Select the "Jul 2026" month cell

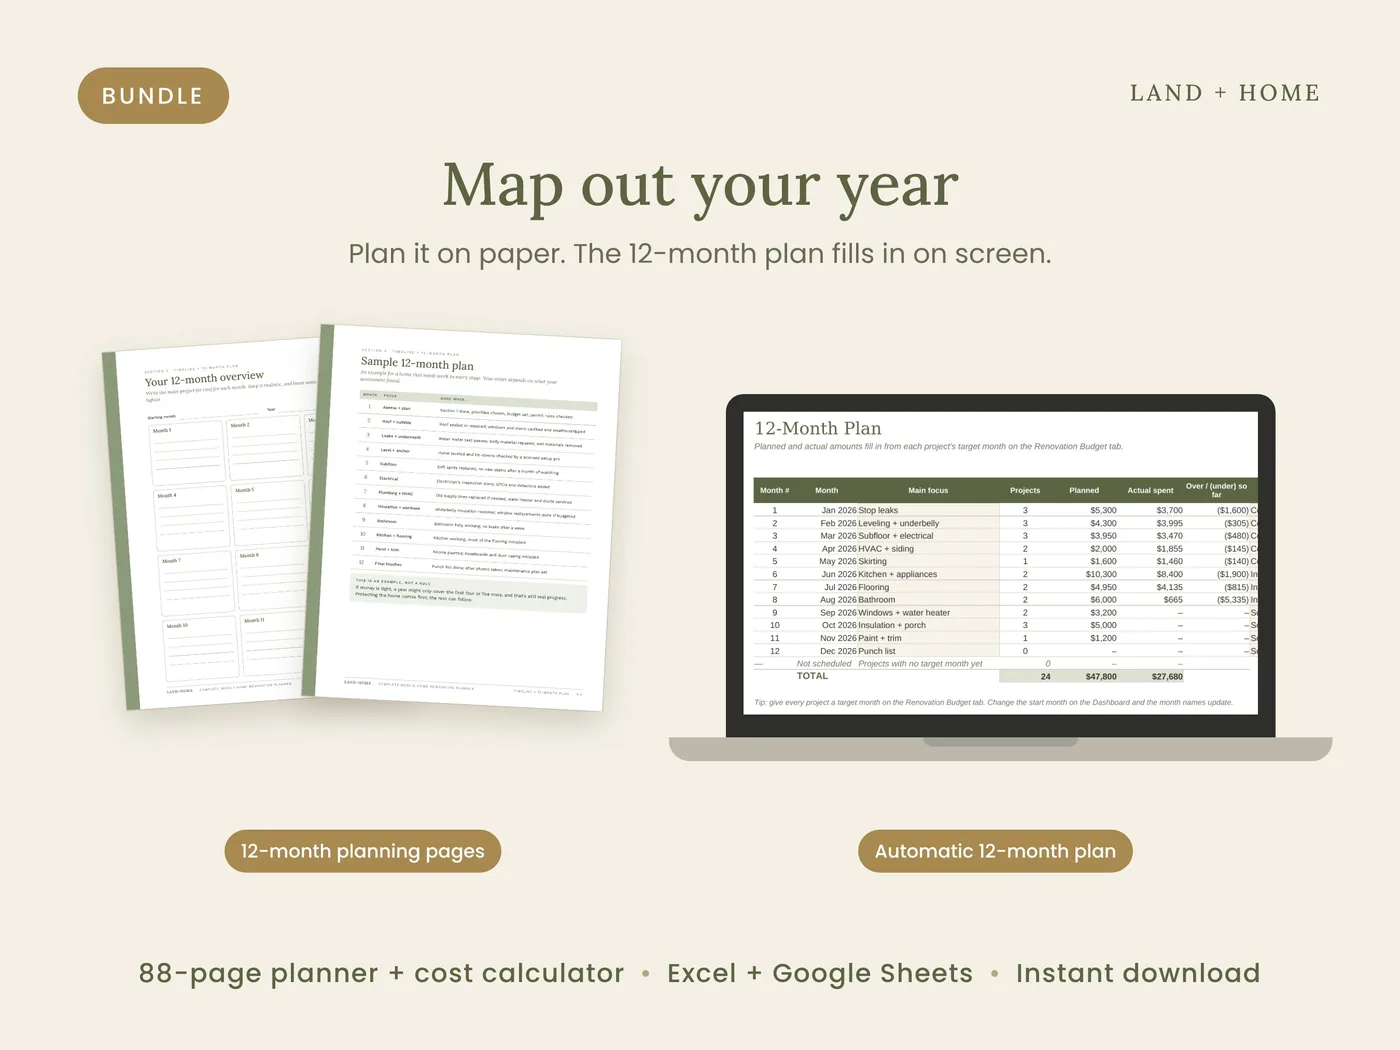(x=840, y=587)
